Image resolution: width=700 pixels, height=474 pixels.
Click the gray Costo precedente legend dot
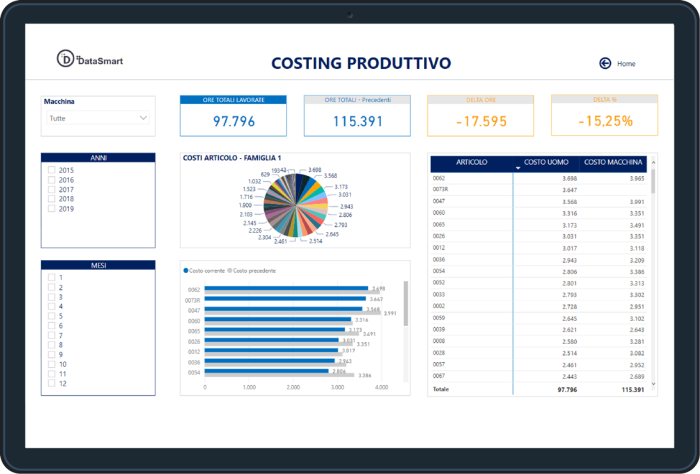229,271
